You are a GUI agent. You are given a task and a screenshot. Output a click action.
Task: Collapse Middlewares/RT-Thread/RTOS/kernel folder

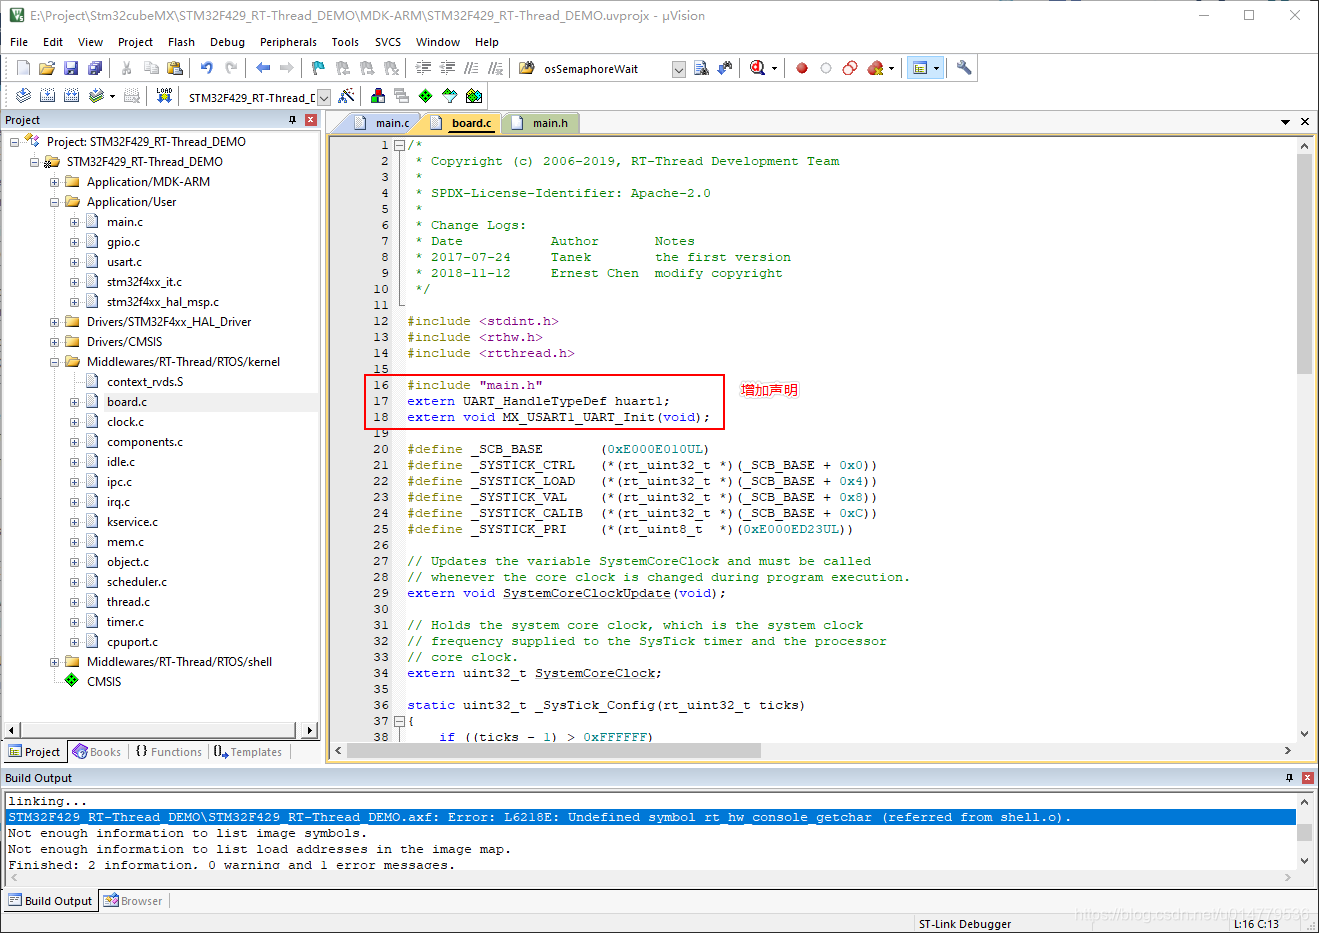pyautogui.click(x=55, y=362)
